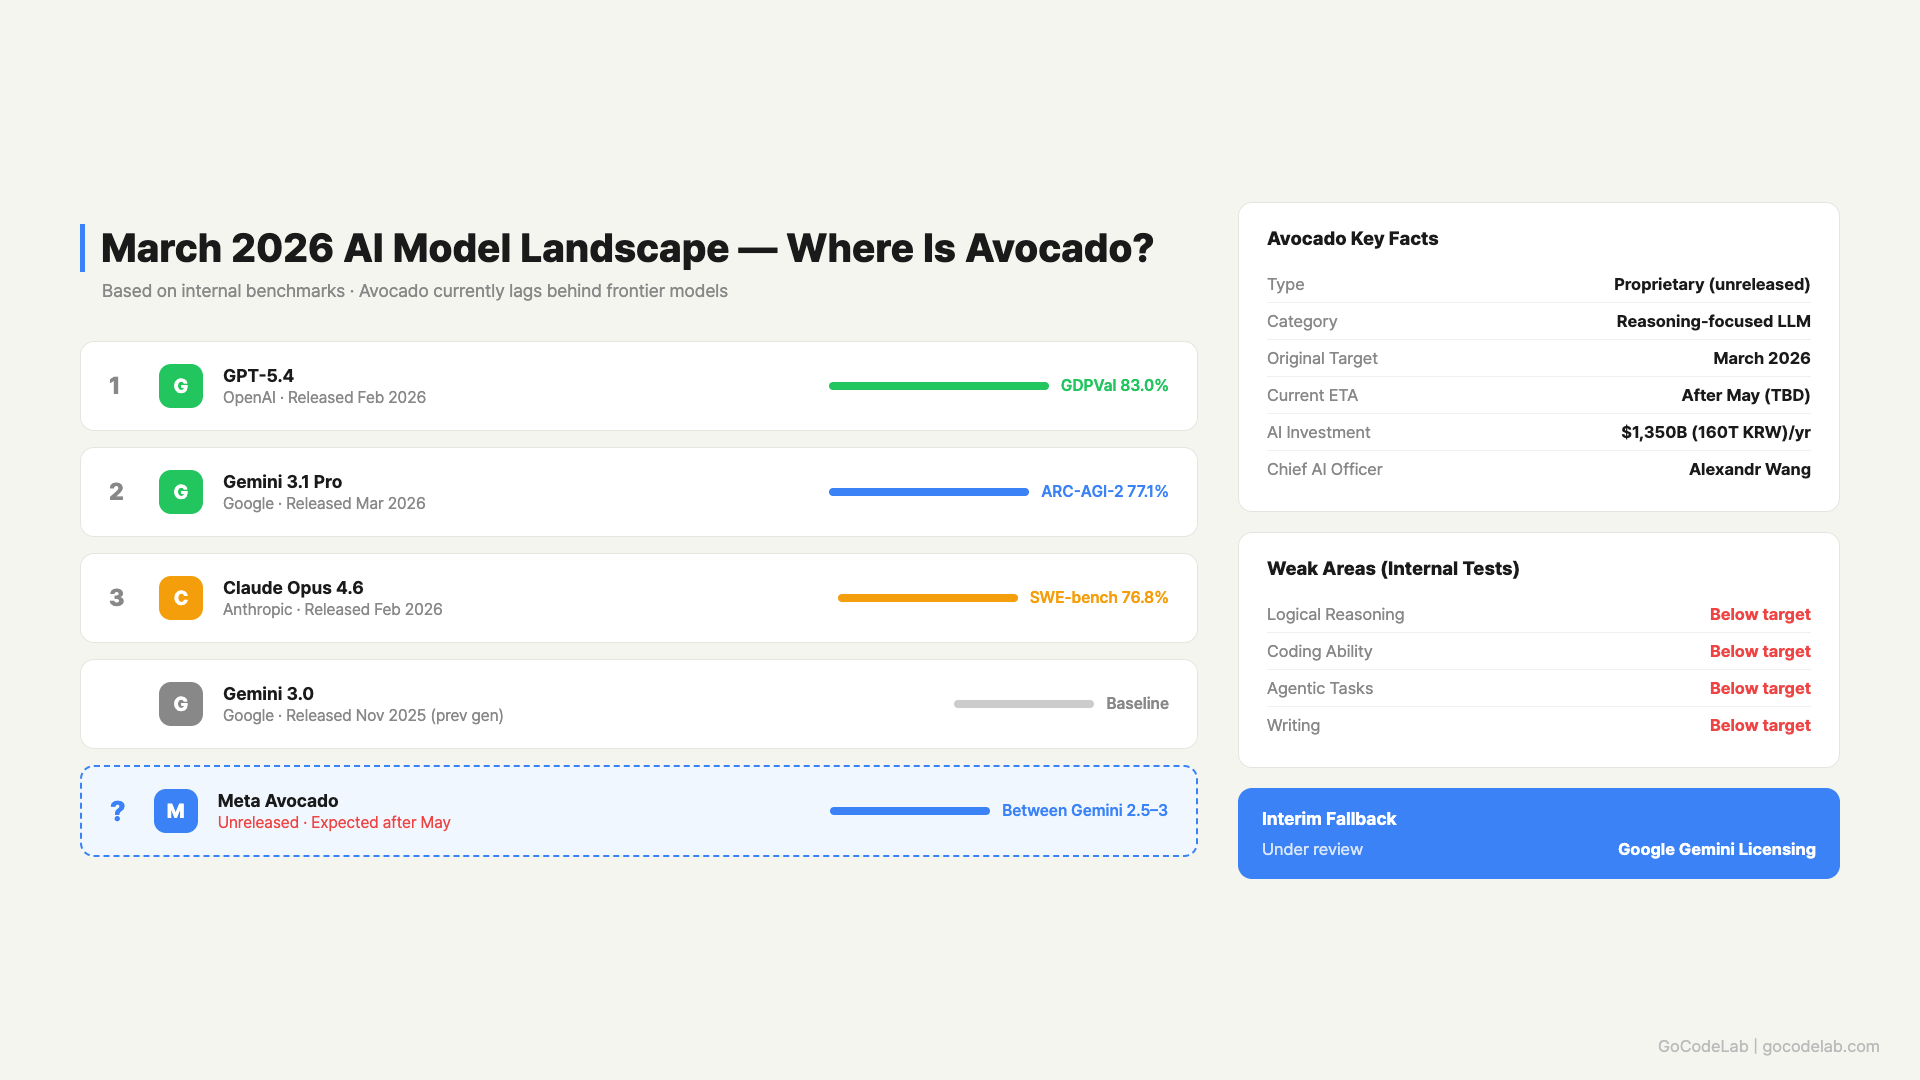
Task: Click the green G icon beside GPT-5.4
Action: (x=181, y=386)
